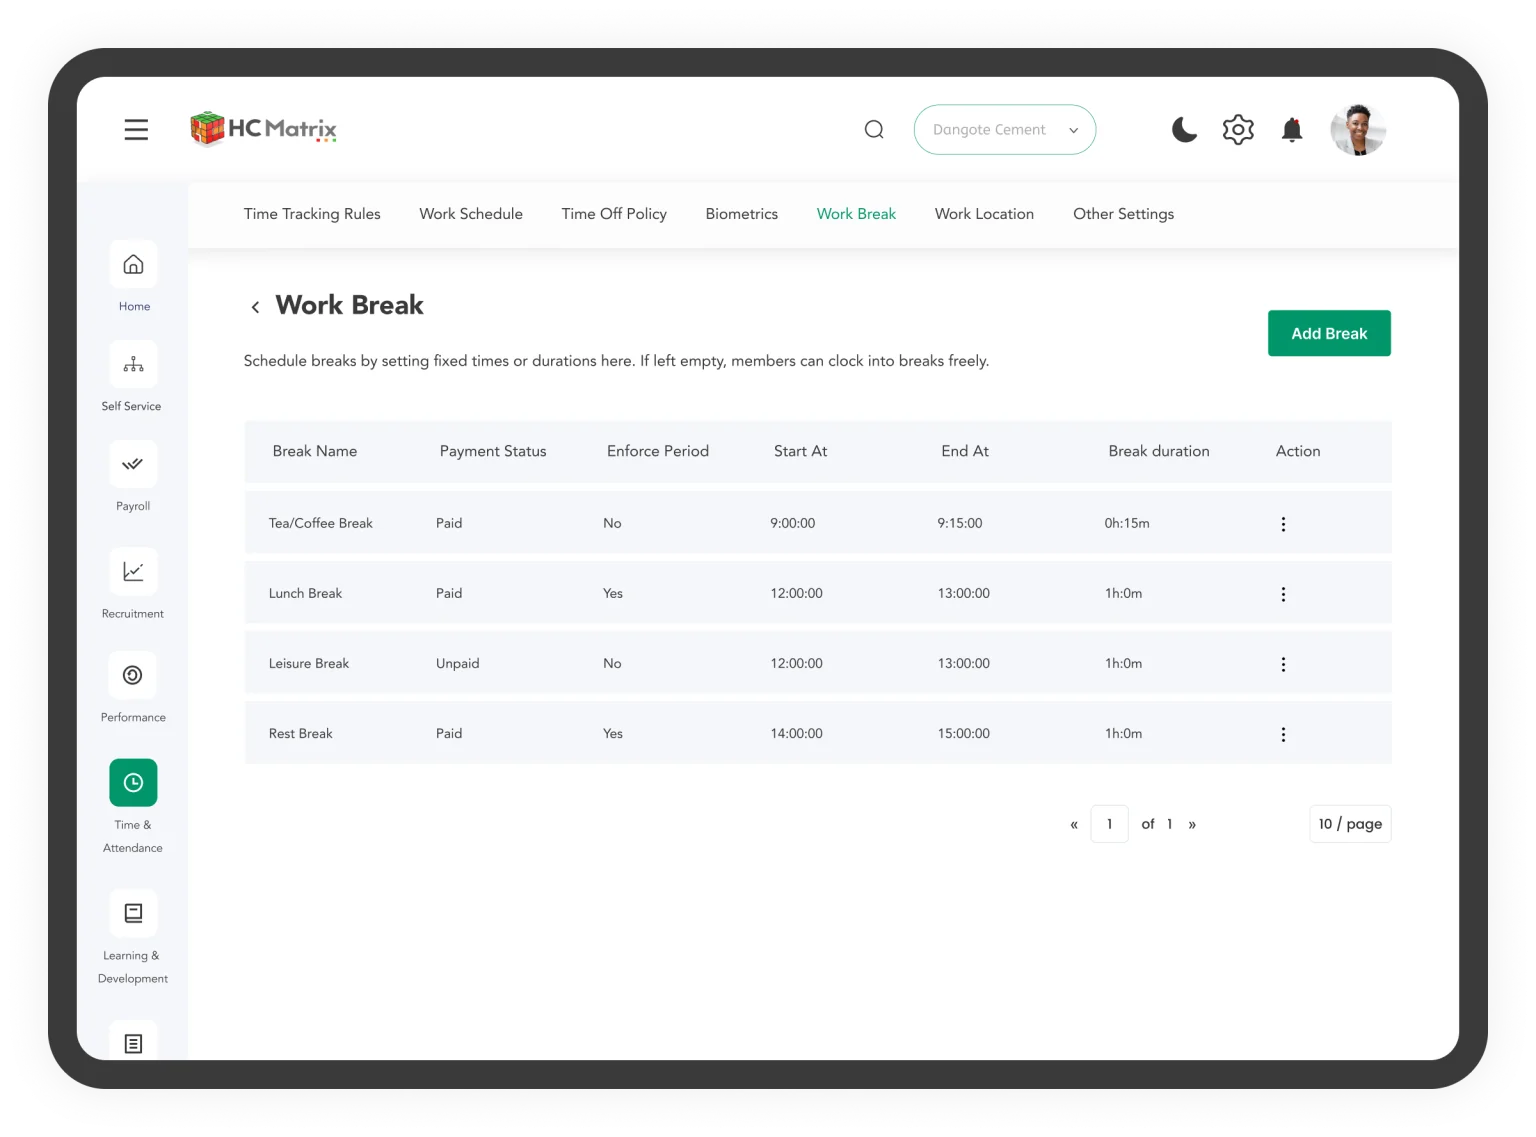Open action menu for Rest Break row
Viewport: 1536px width, 1137px height.
pos(1283,734)
